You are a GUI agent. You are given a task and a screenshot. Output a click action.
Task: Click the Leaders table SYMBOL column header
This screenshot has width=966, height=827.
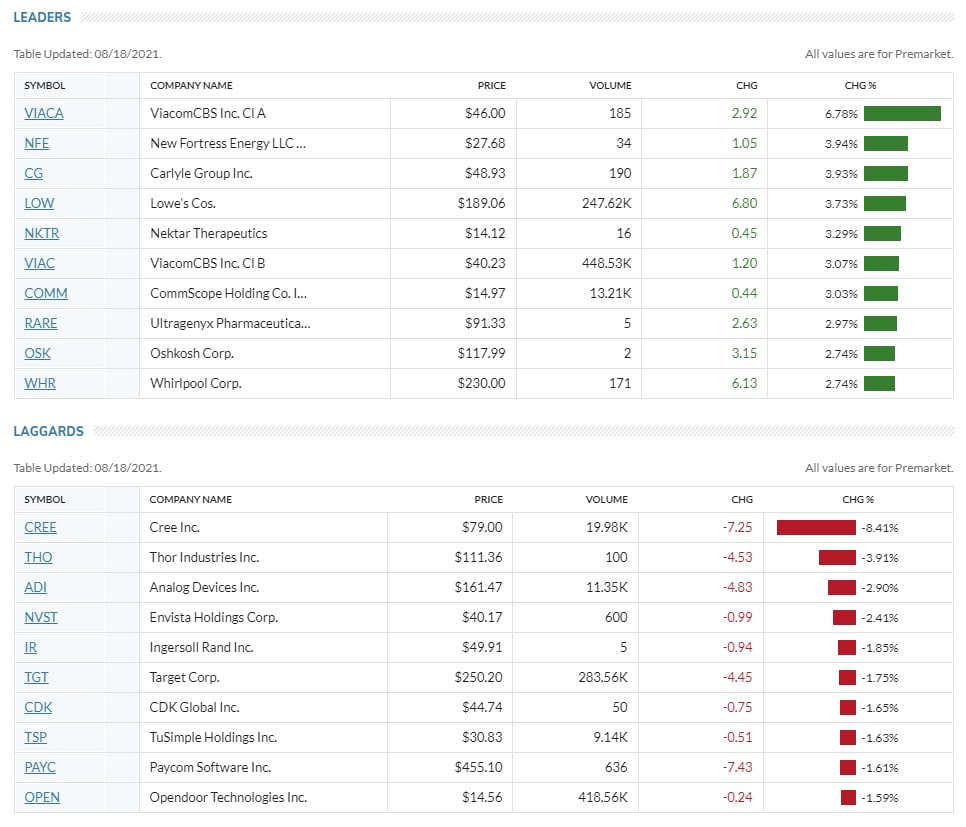tap(44, 86)
